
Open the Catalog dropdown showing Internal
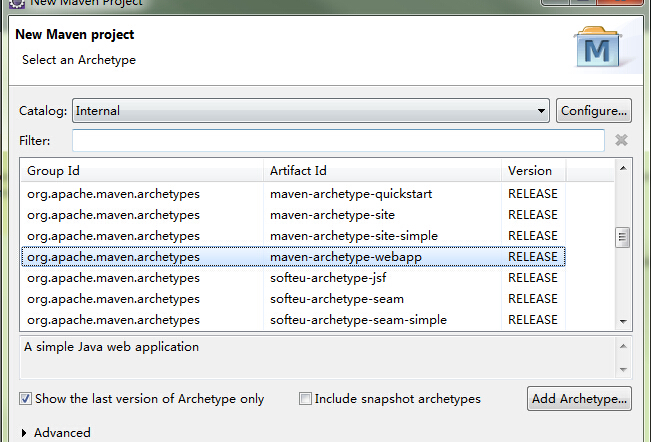click(x=311, y=111)
